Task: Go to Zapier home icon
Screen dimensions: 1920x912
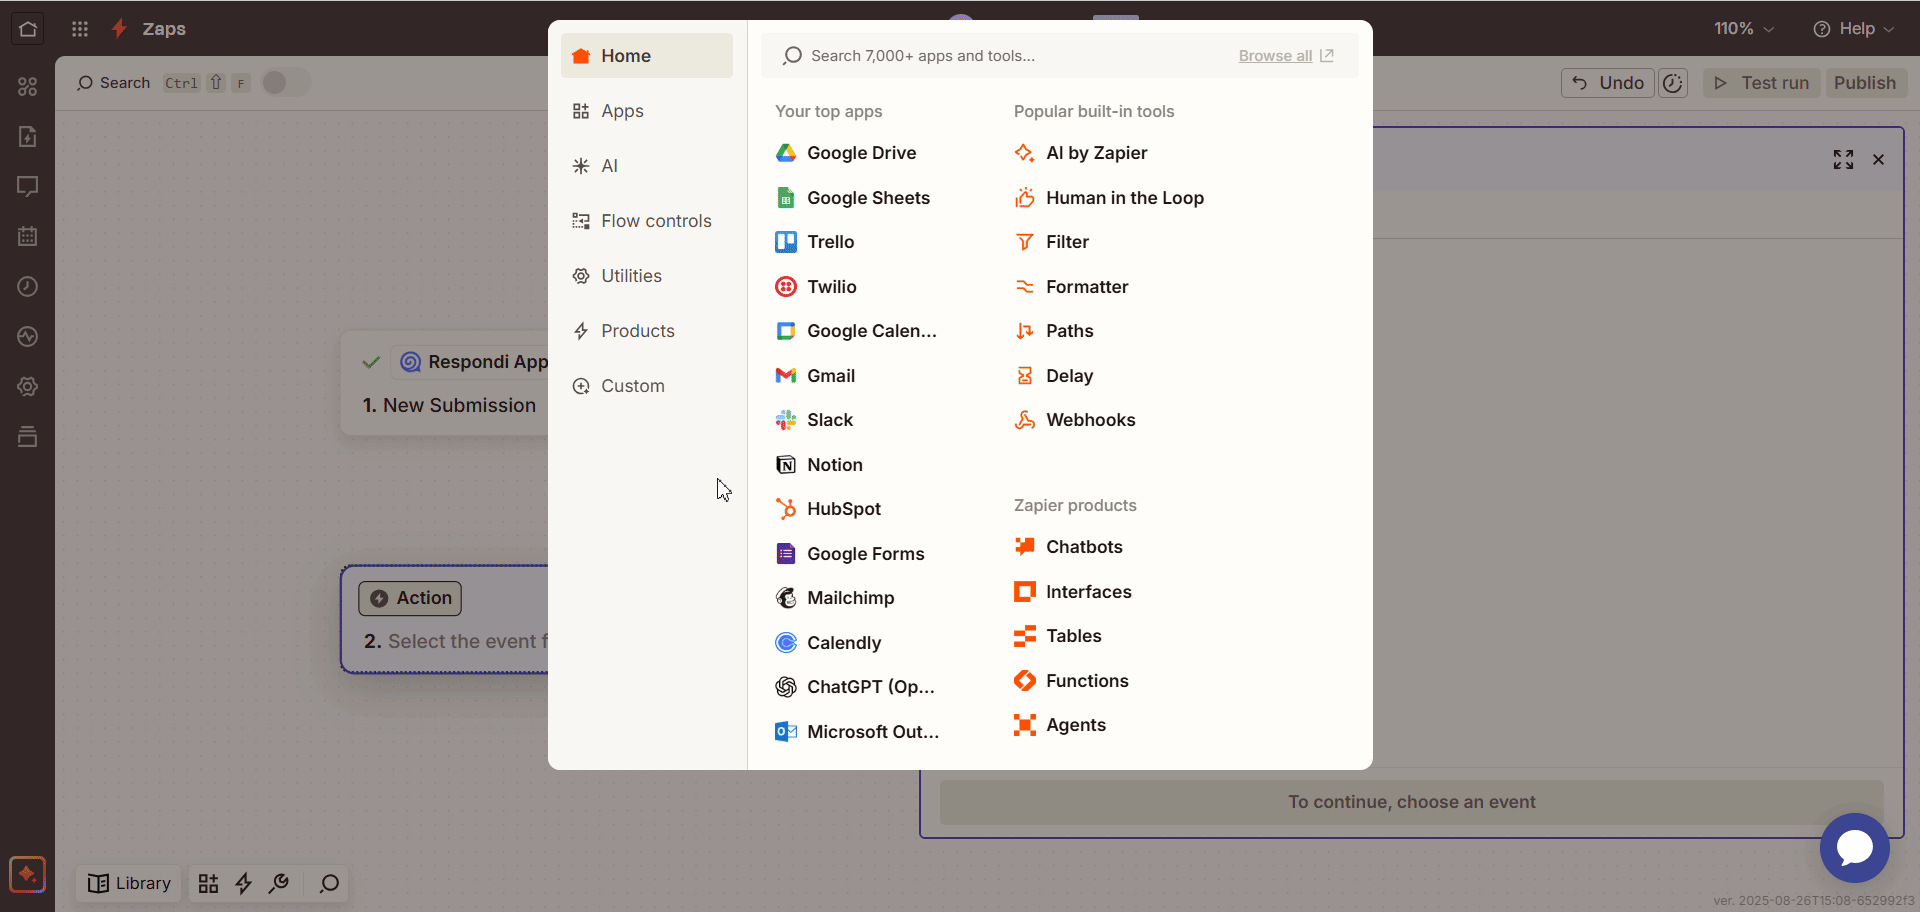Action: point(28,28)
